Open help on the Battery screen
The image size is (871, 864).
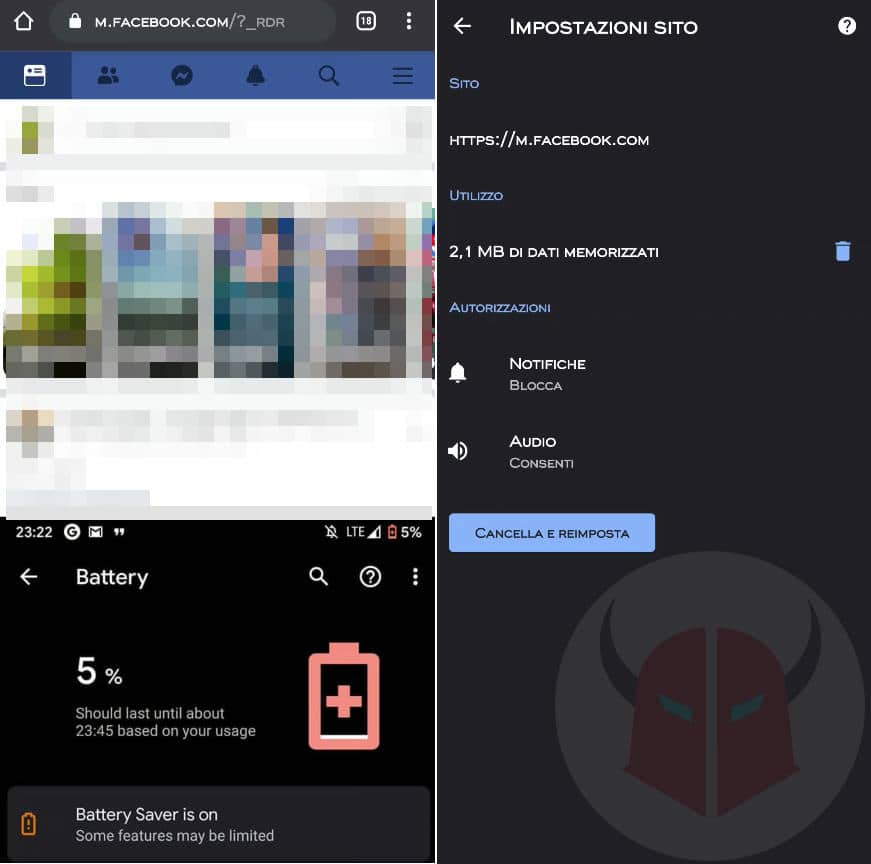point(371,577)
